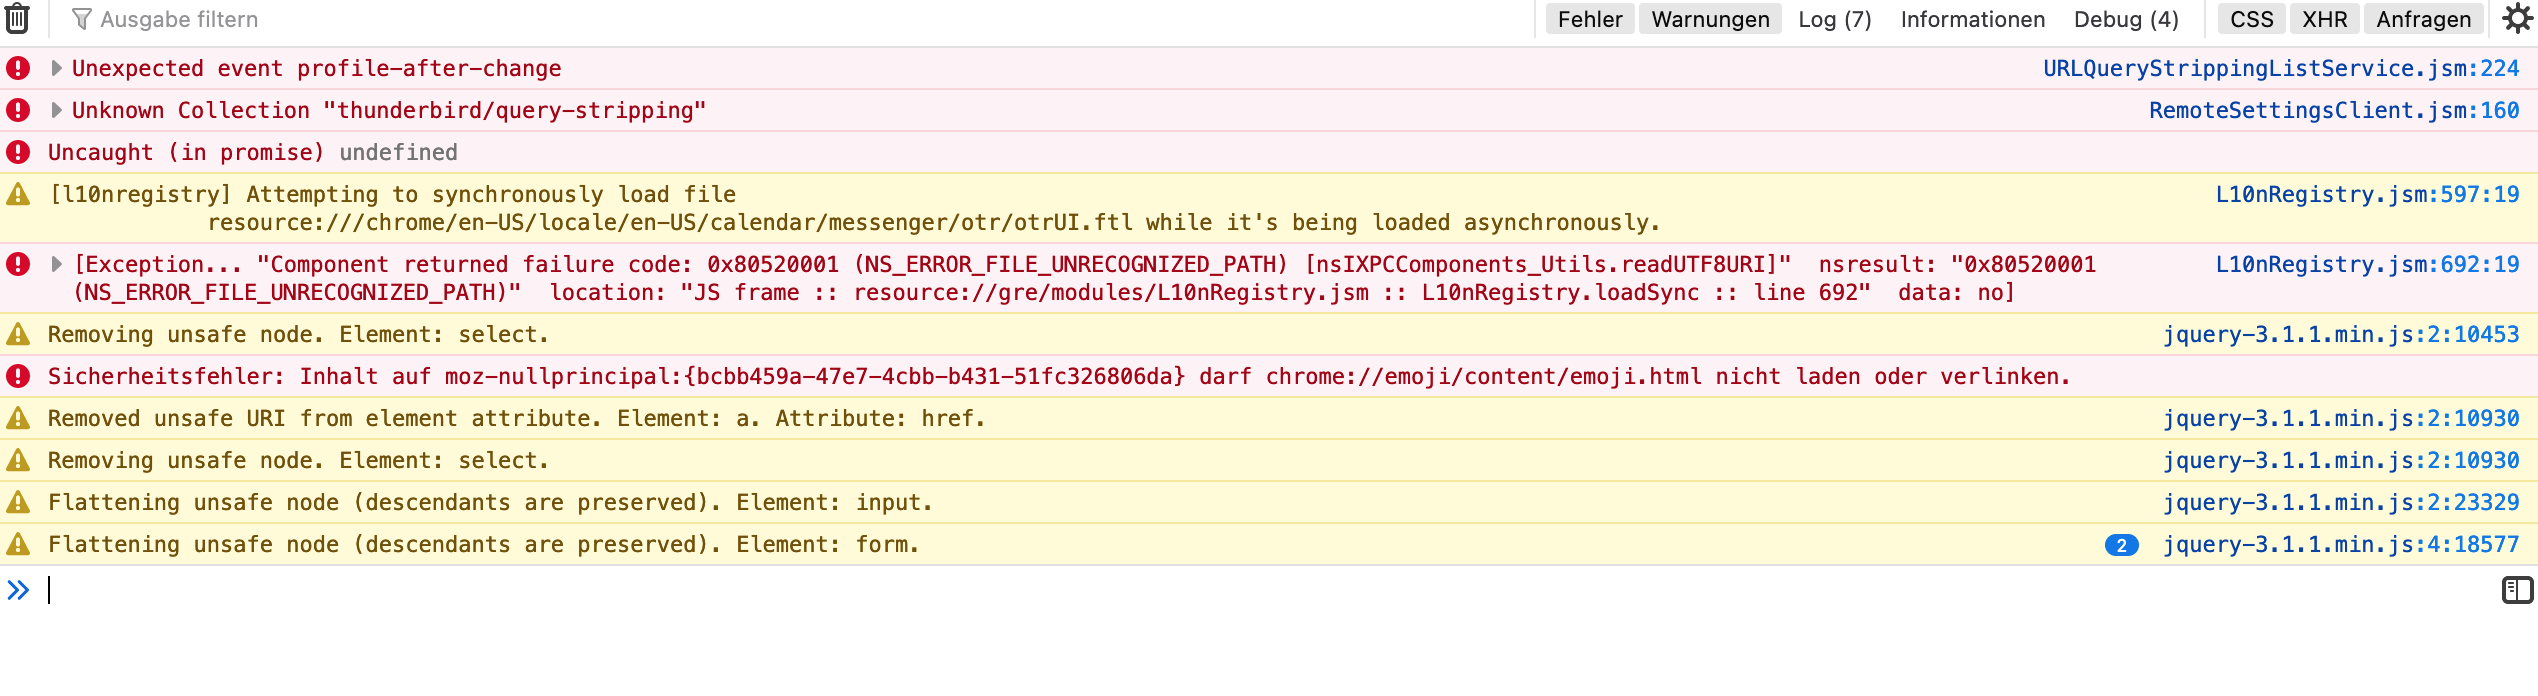Click error icon beside Sicherheitsfehler message

coord(18,376)
